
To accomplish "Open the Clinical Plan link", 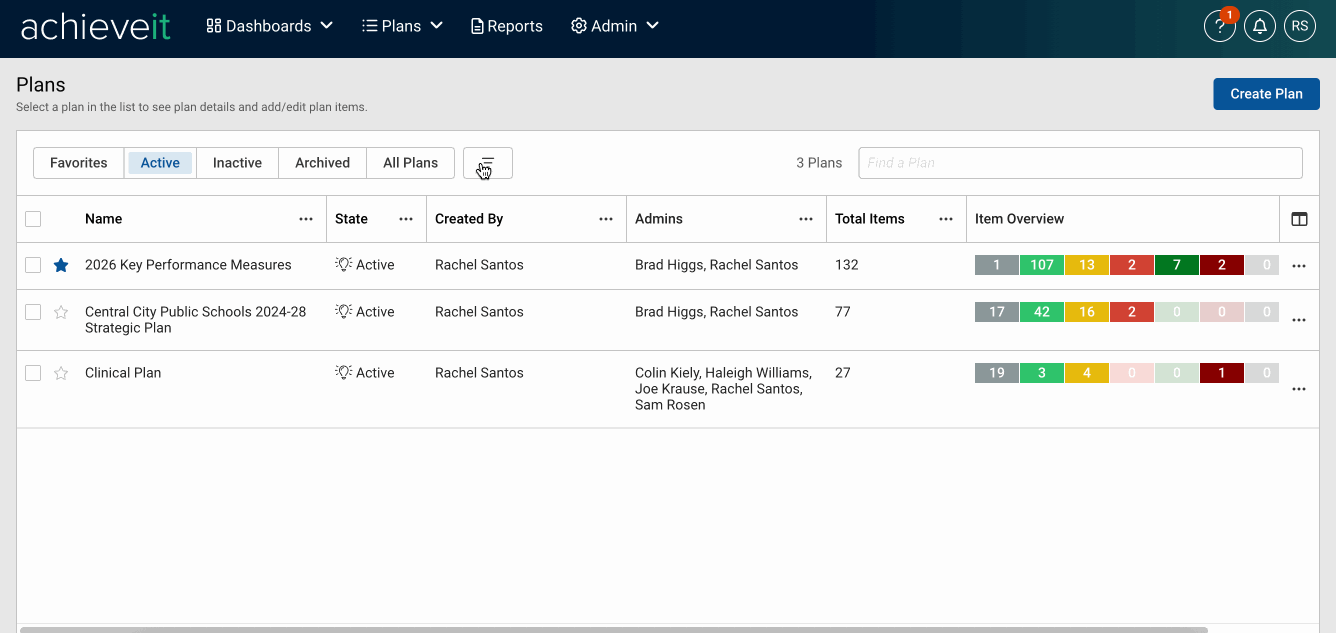I will pyautogui.click(x=123, y=373).
